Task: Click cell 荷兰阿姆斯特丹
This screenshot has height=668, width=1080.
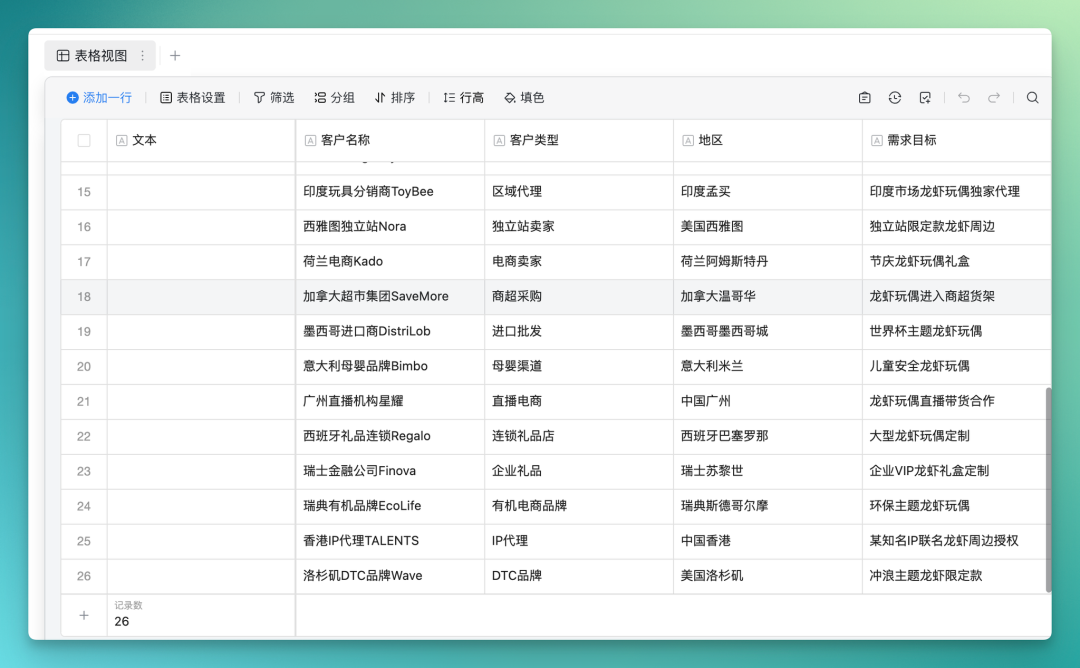Action: click(x=767, y=262)
